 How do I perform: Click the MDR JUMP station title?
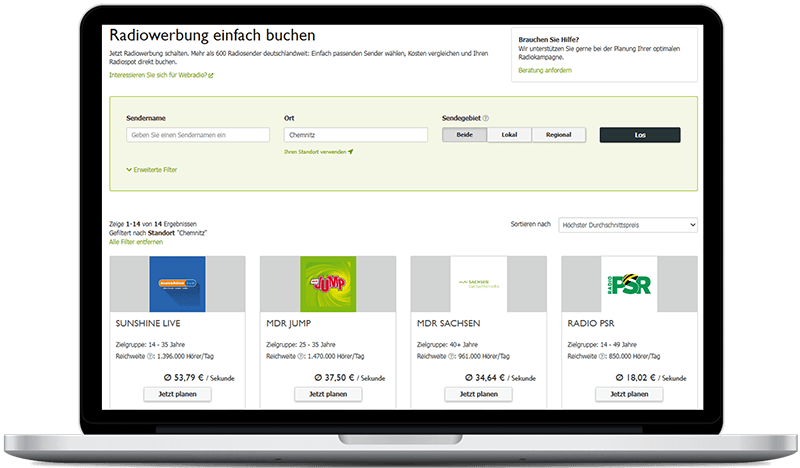coord(289,324)
